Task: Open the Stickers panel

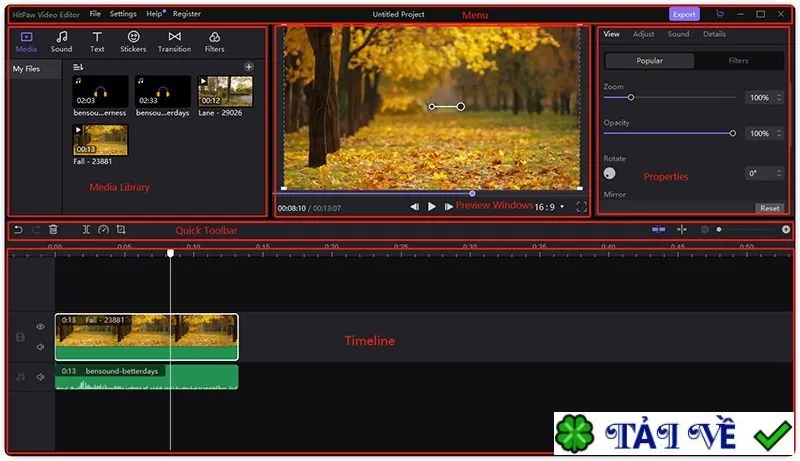Action: [133, 41]
